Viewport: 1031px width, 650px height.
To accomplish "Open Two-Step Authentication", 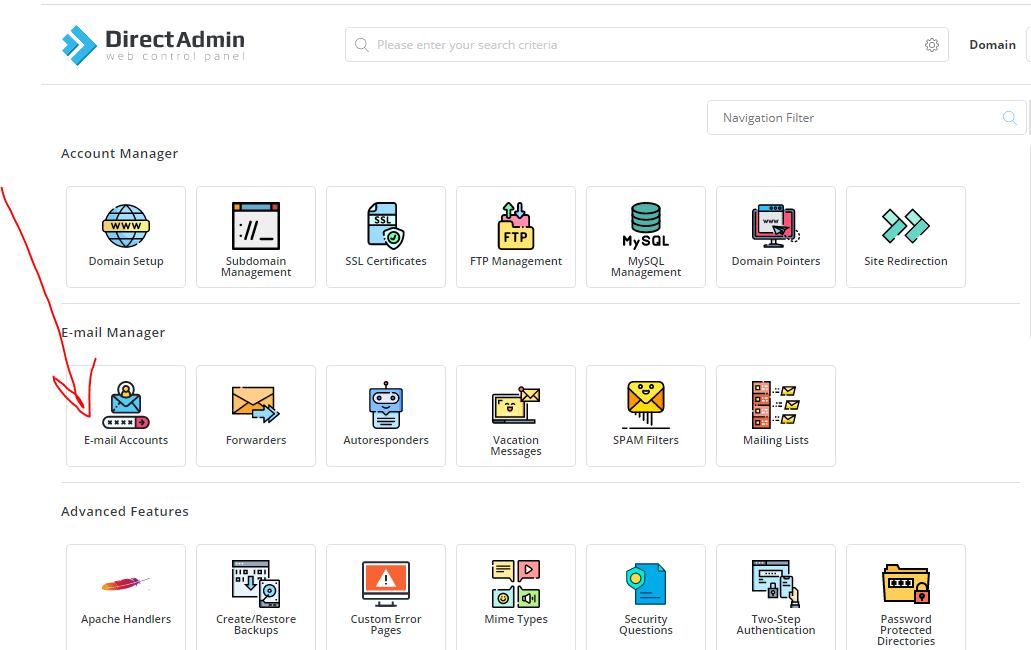I will pos(776,585).
